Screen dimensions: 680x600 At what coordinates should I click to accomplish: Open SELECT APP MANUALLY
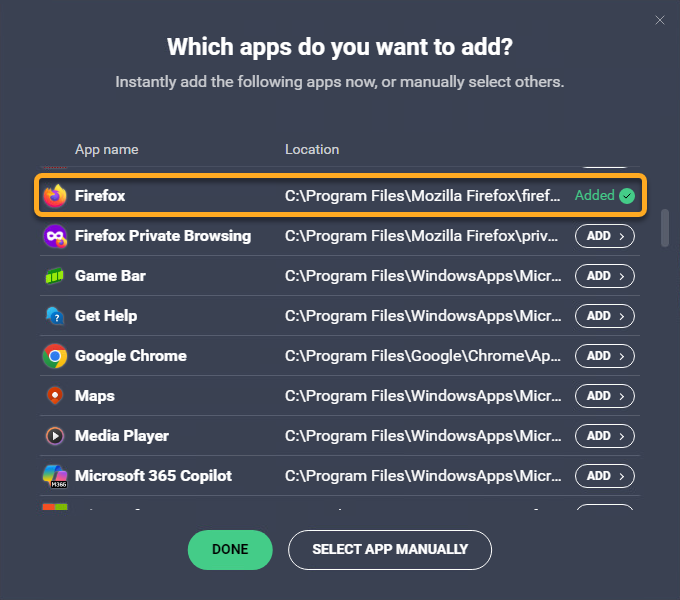(390, 549)
